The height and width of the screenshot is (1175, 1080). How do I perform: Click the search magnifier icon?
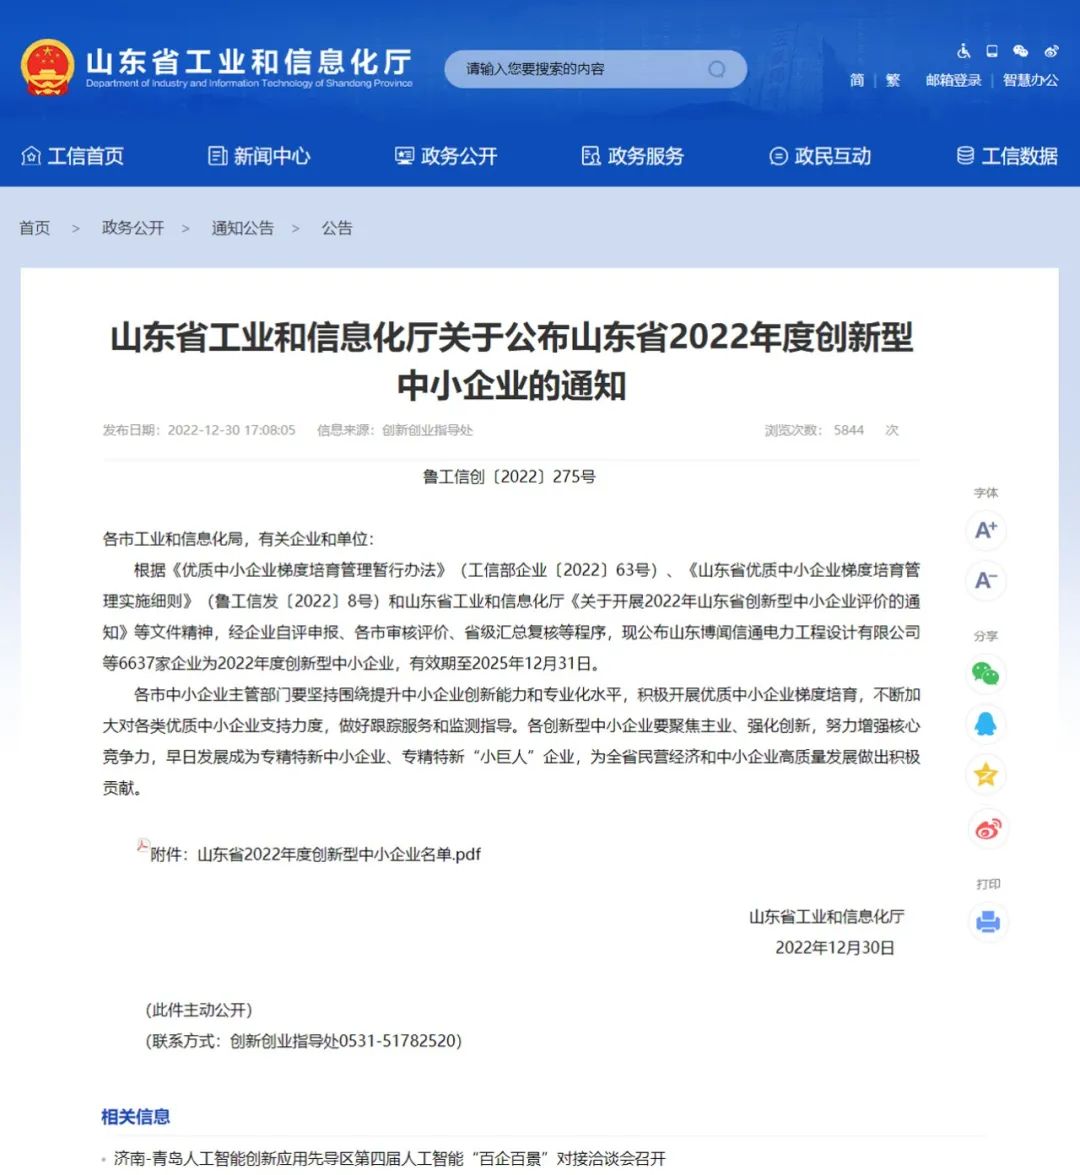(x=717, y=69)
